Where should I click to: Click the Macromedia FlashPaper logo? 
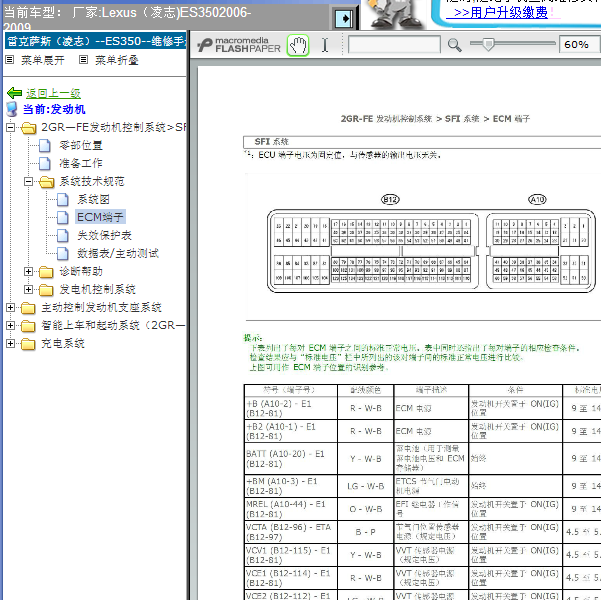tap(239, 45)
